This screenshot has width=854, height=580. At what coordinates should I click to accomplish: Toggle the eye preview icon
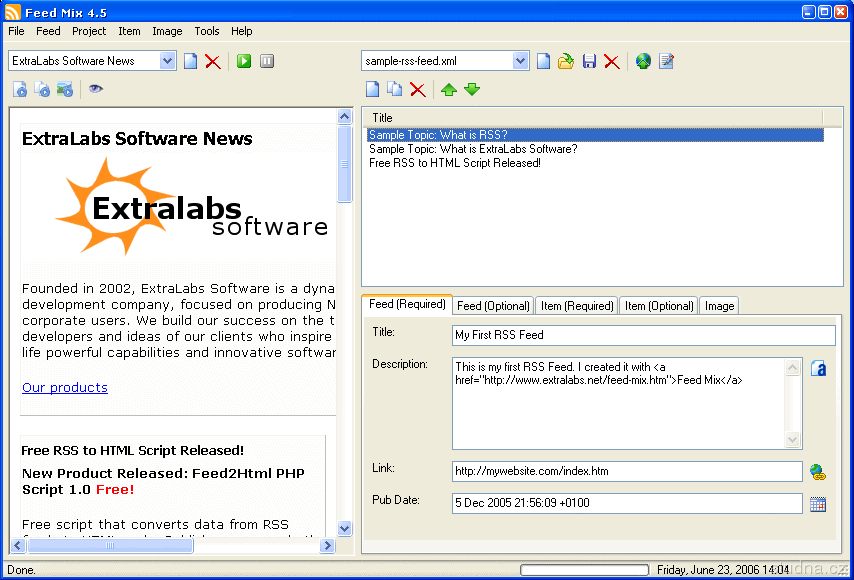coord(96,89)
